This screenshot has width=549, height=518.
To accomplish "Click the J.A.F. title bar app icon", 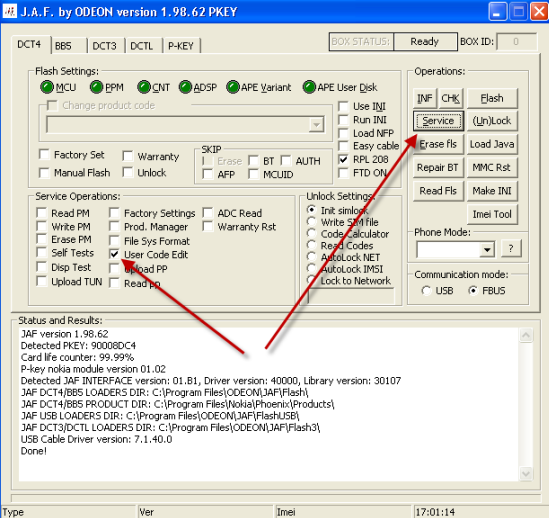I will tap(10, 12).
